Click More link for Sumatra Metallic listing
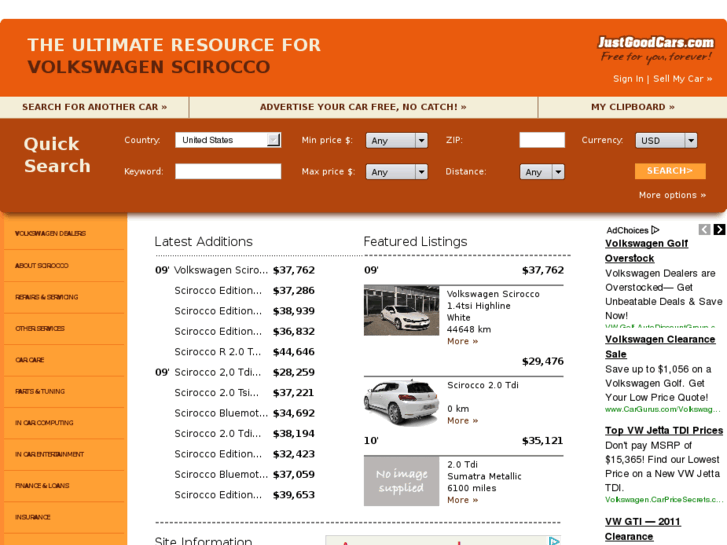The height and width of the screenshot is (545, 727). coord(462,500)
